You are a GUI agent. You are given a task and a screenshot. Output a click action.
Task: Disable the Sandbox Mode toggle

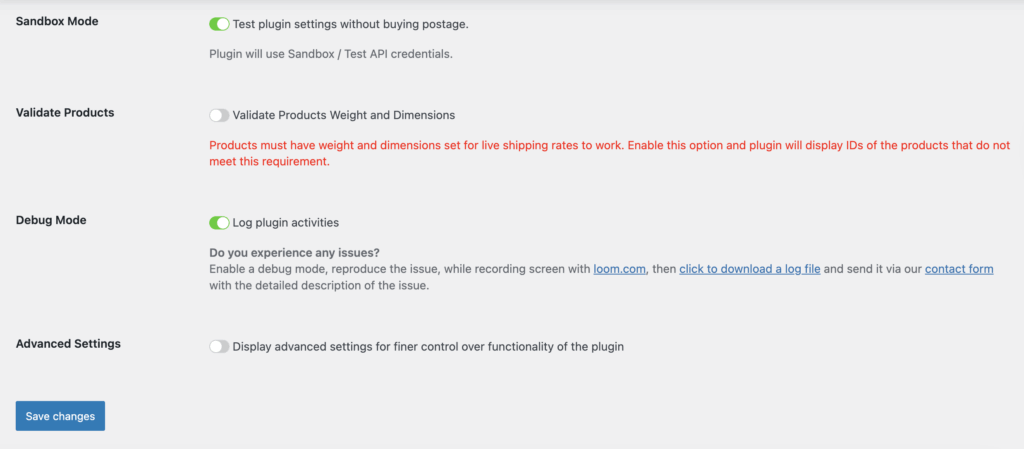pyautogui.click(x=219, y=23)
